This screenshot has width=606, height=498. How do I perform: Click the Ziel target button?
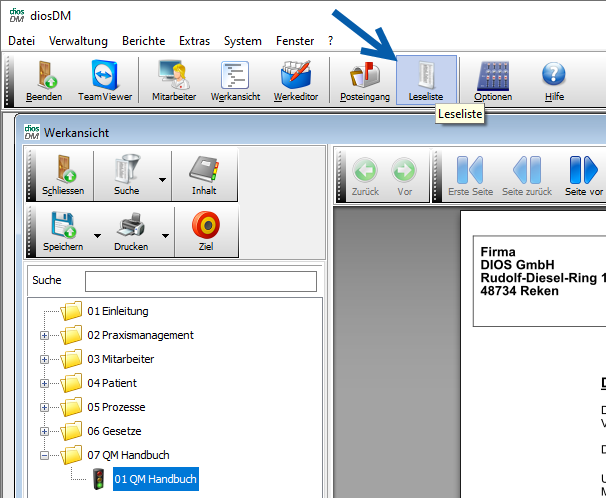pos(205,231)
